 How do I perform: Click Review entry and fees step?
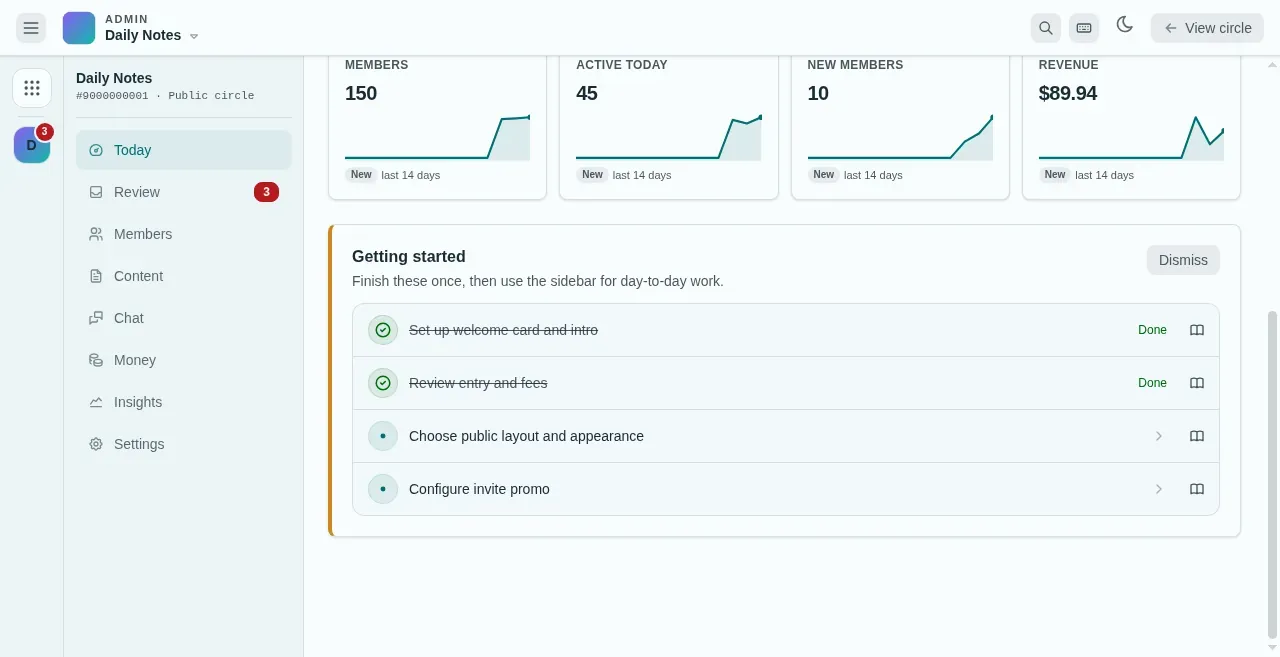[x=478, y=383]
